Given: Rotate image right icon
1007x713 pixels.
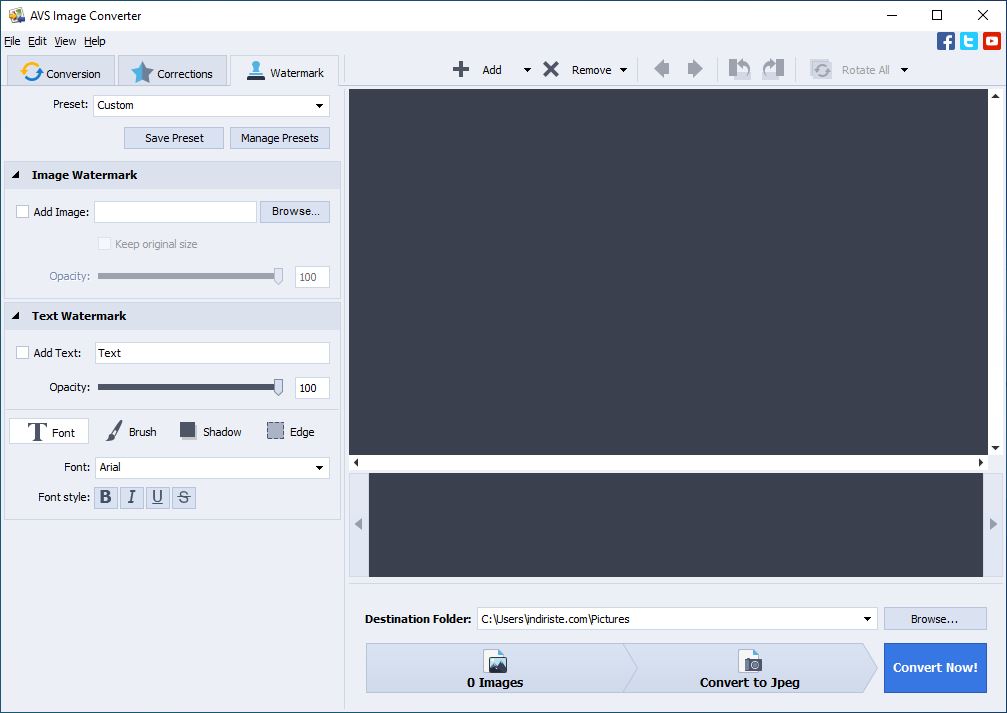Looking at the screenshot, I should (773, 69).
